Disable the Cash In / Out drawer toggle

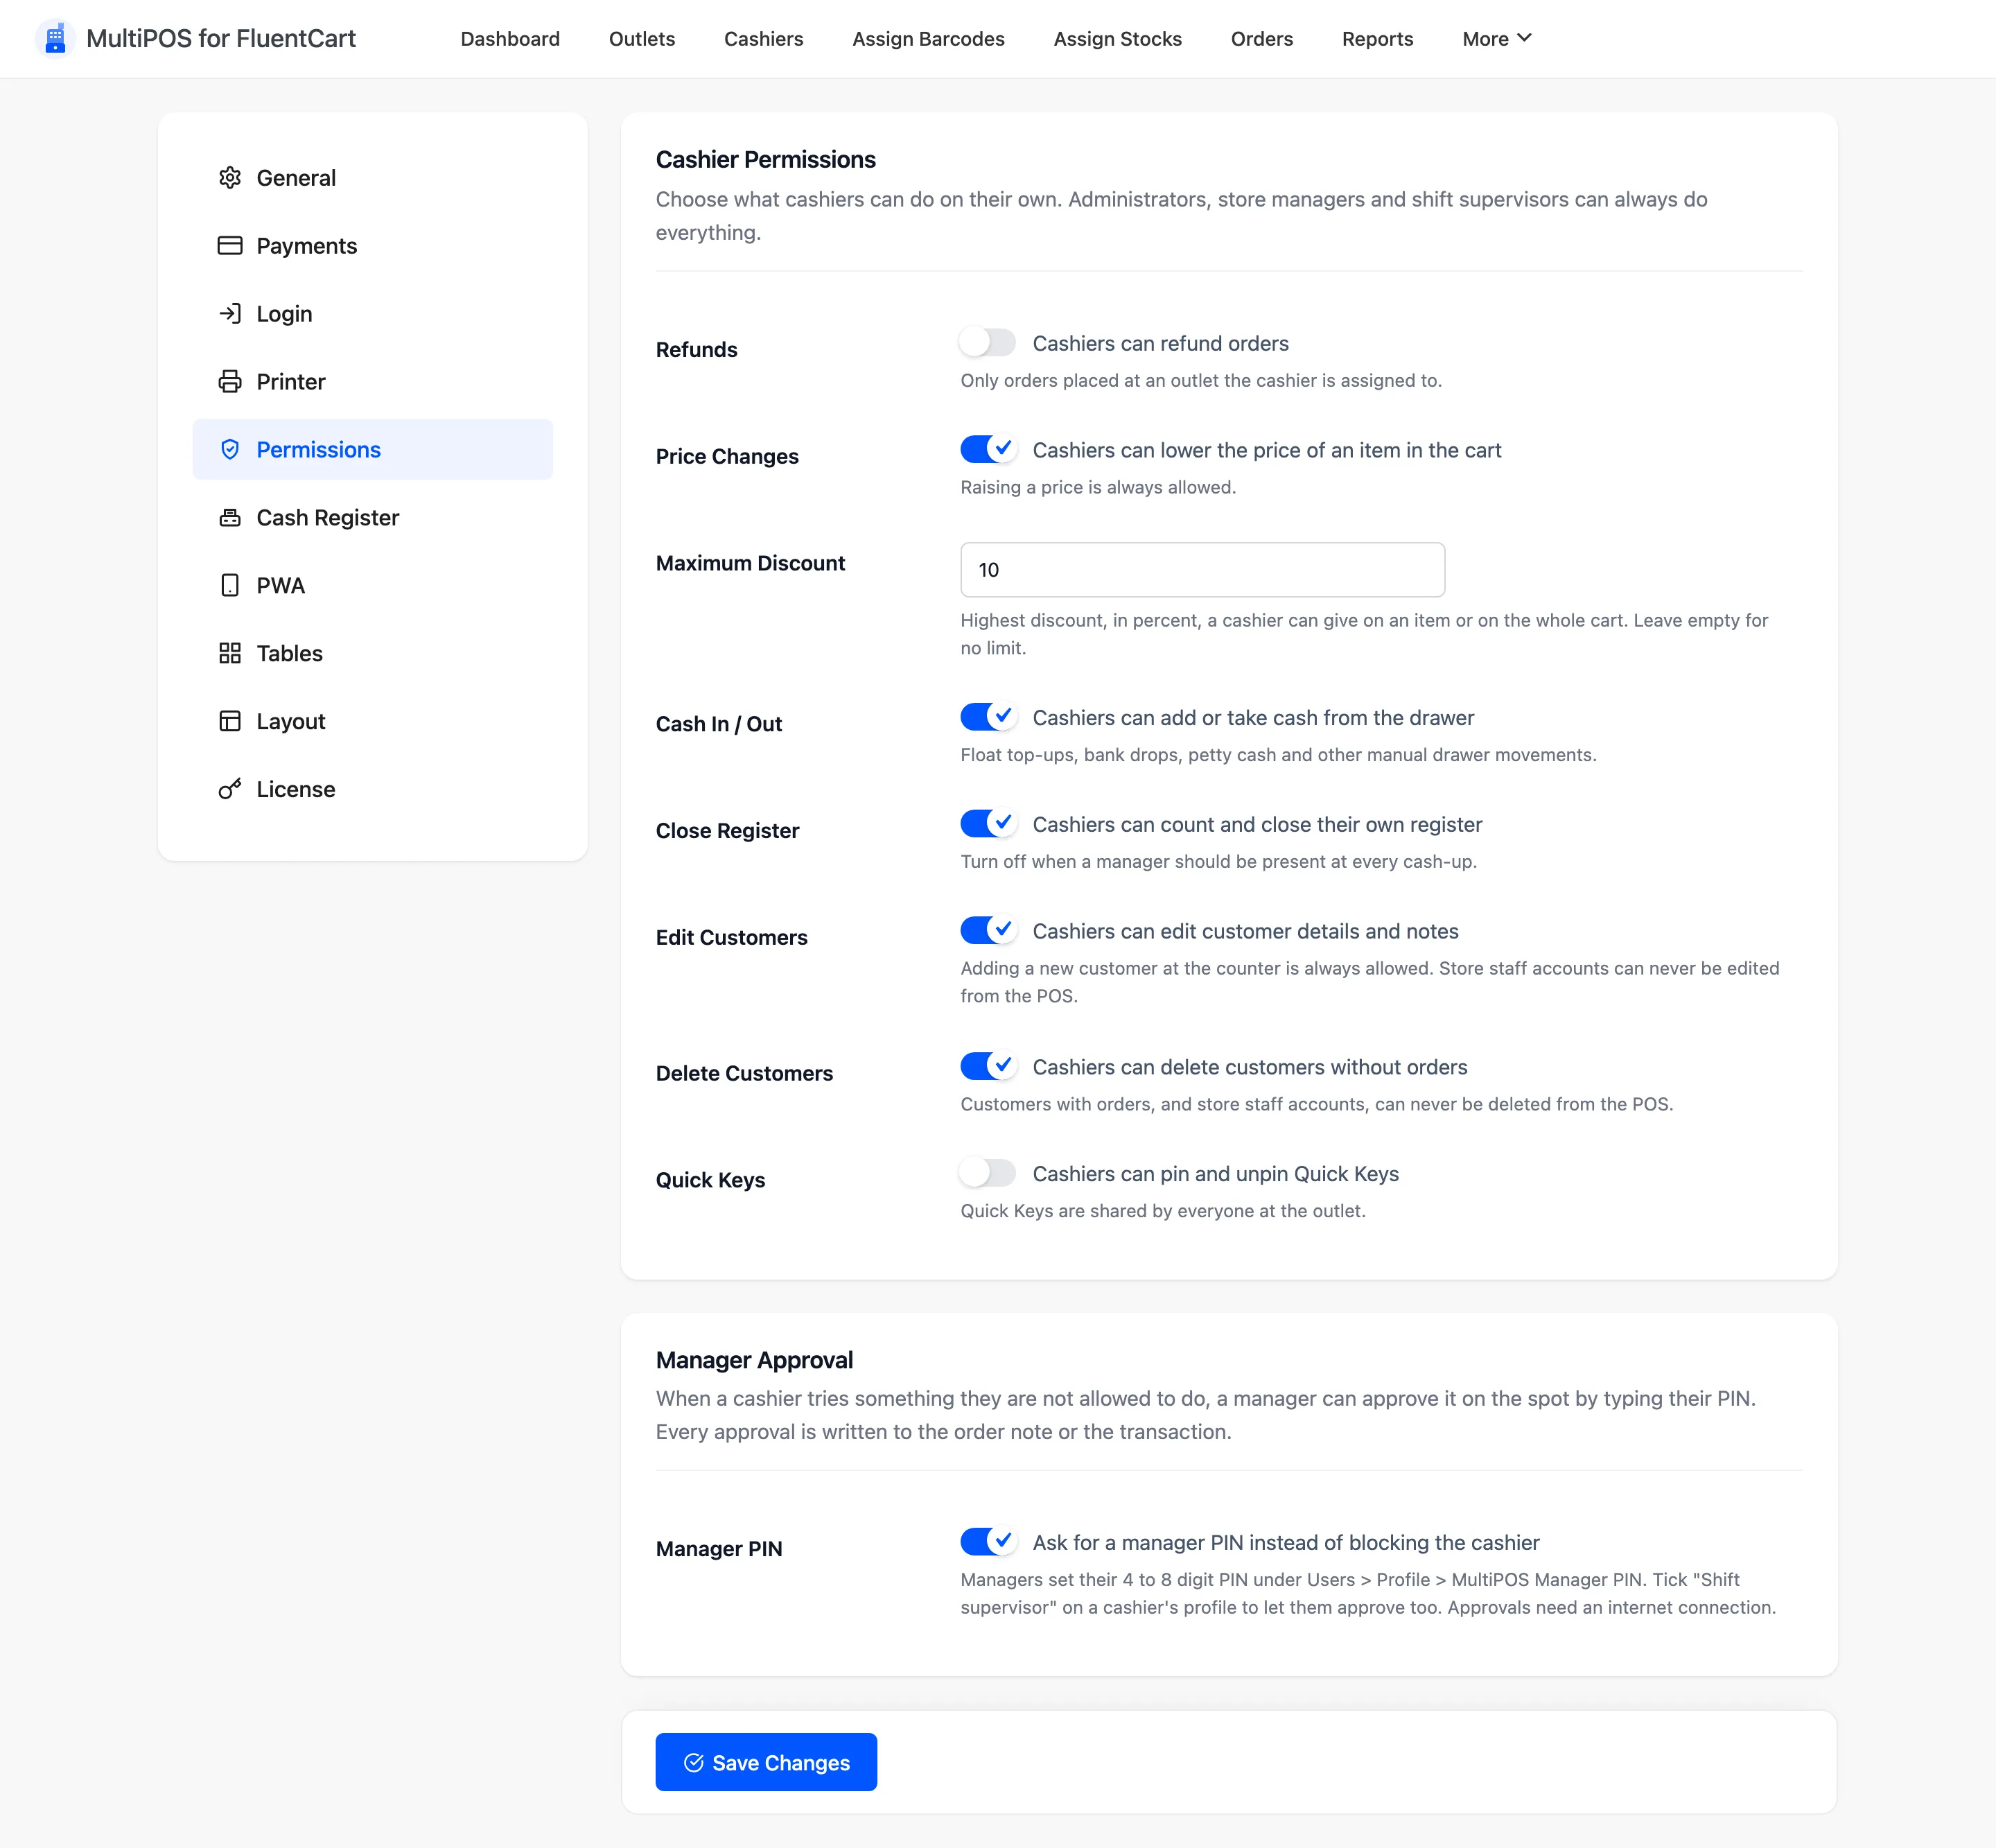click(x=988, y=717)
